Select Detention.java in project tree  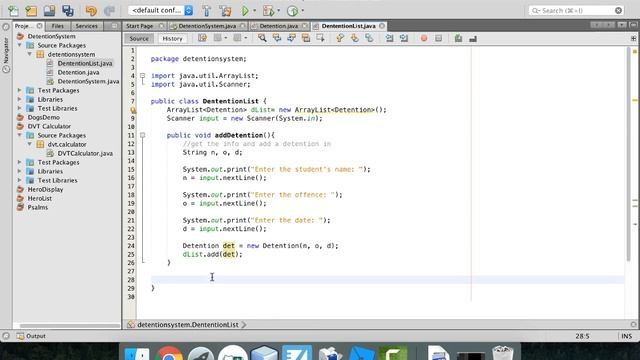coord(78,72)
